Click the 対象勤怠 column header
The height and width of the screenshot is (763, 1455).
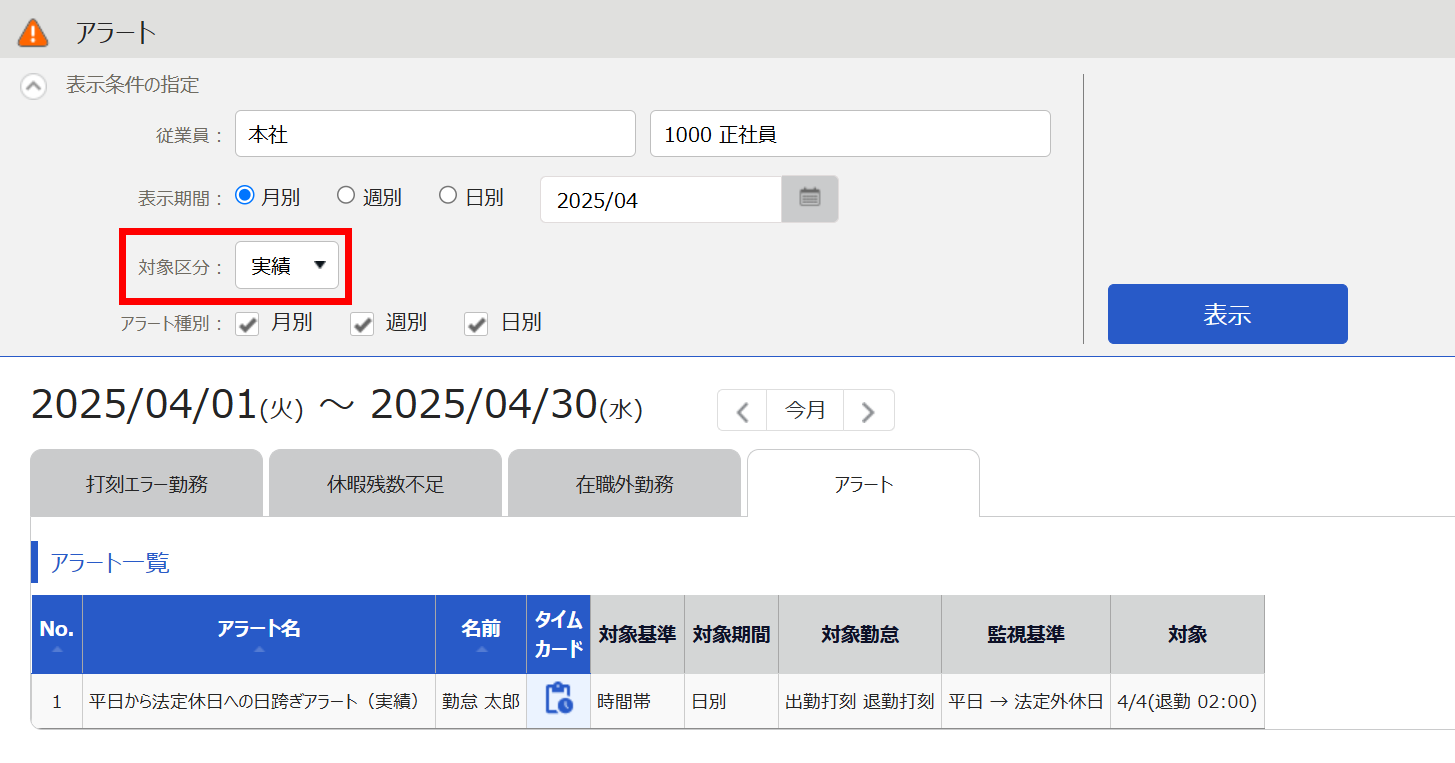click(x=860, y=634)
